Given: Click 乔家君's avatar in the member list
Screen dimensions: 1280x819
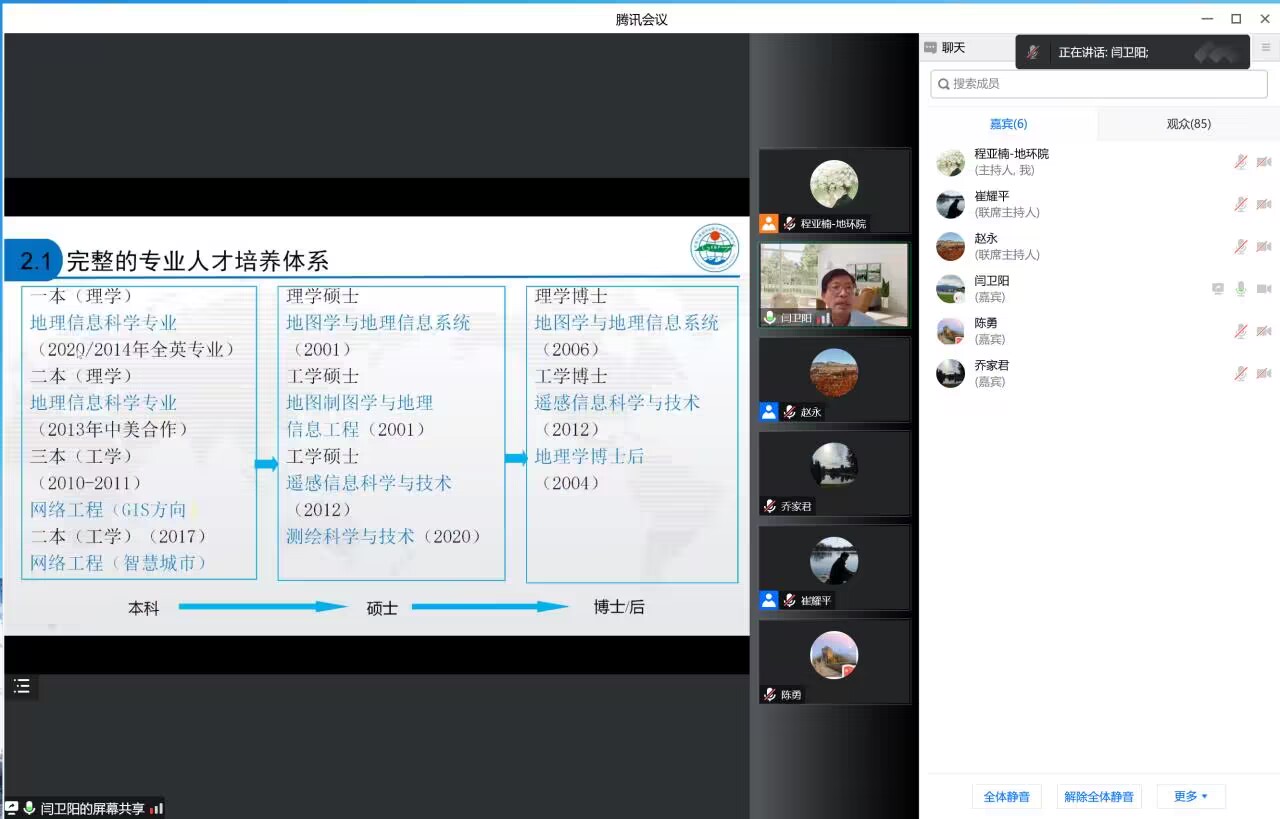Looking at the screenshot, I should coord(950,373).
